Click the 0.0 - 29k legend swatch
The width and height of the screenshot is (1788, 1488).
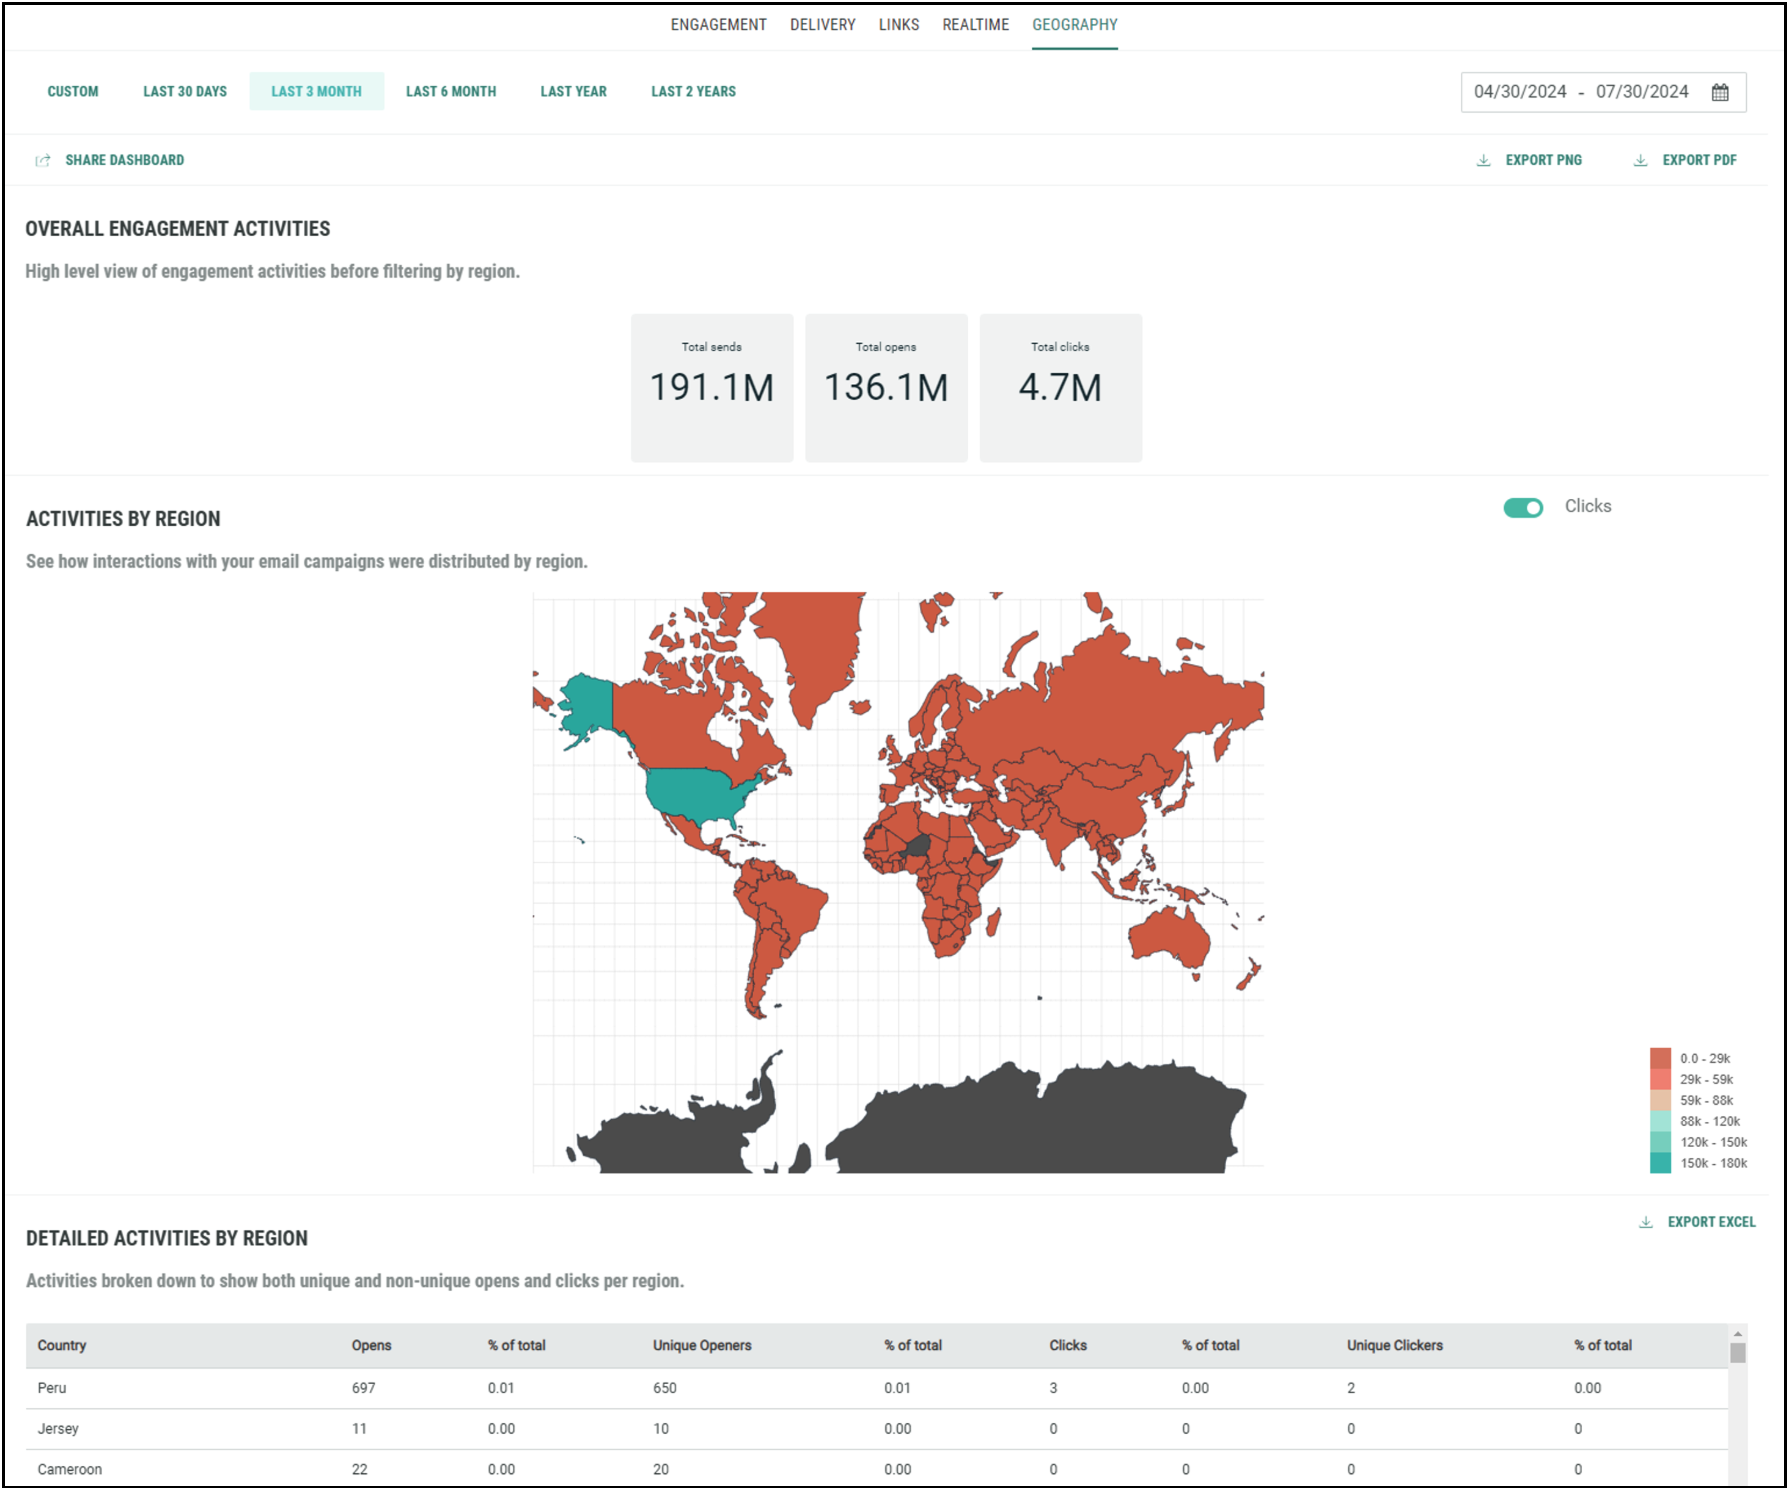[1660, 1058]
